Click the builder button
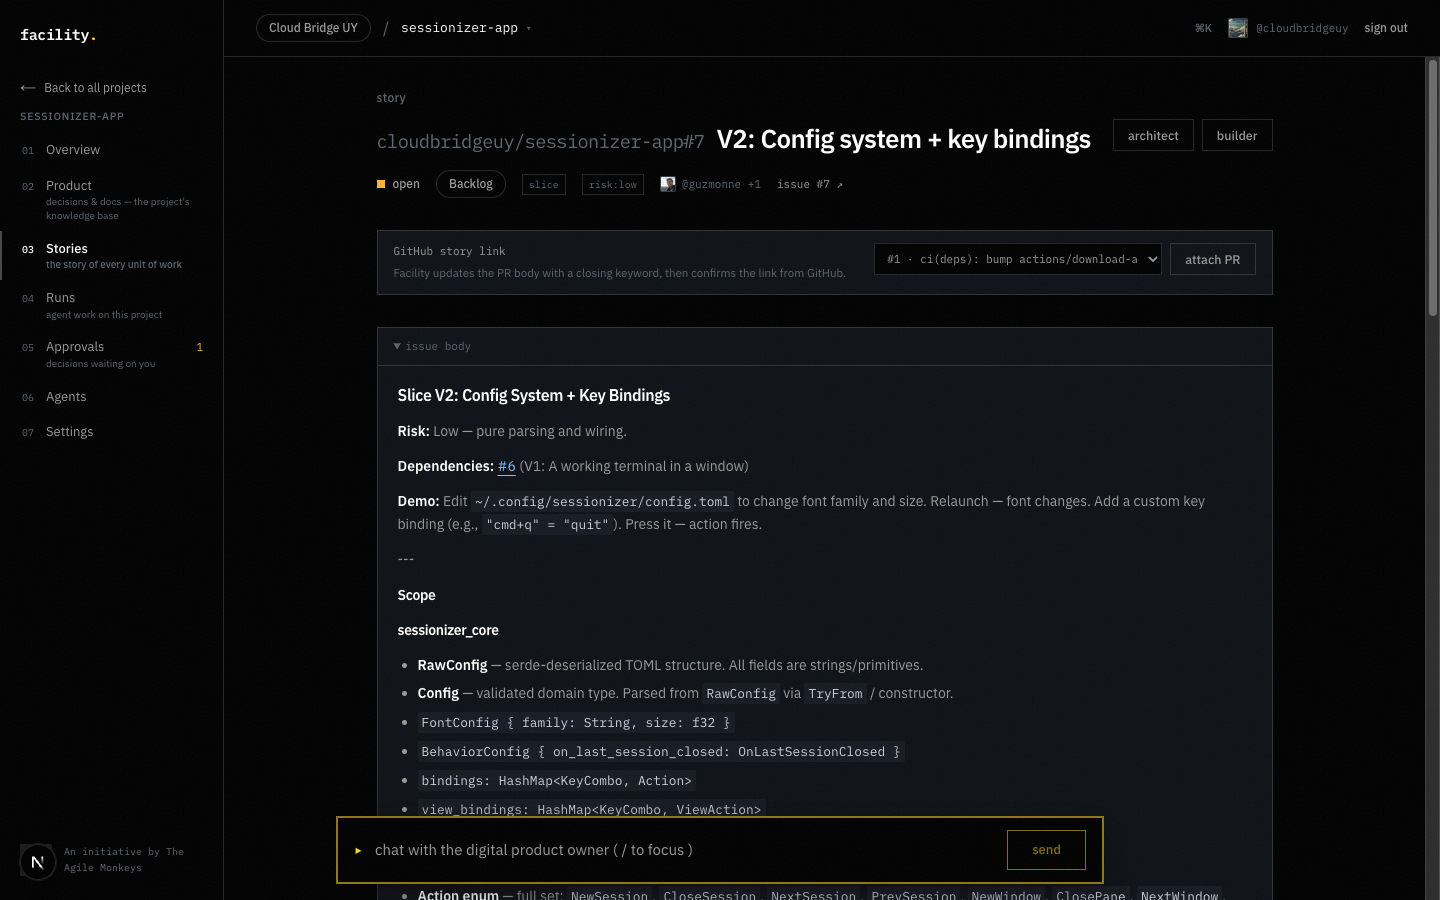This screenshot has height=900, width=1440. (x=1237, y=136)
